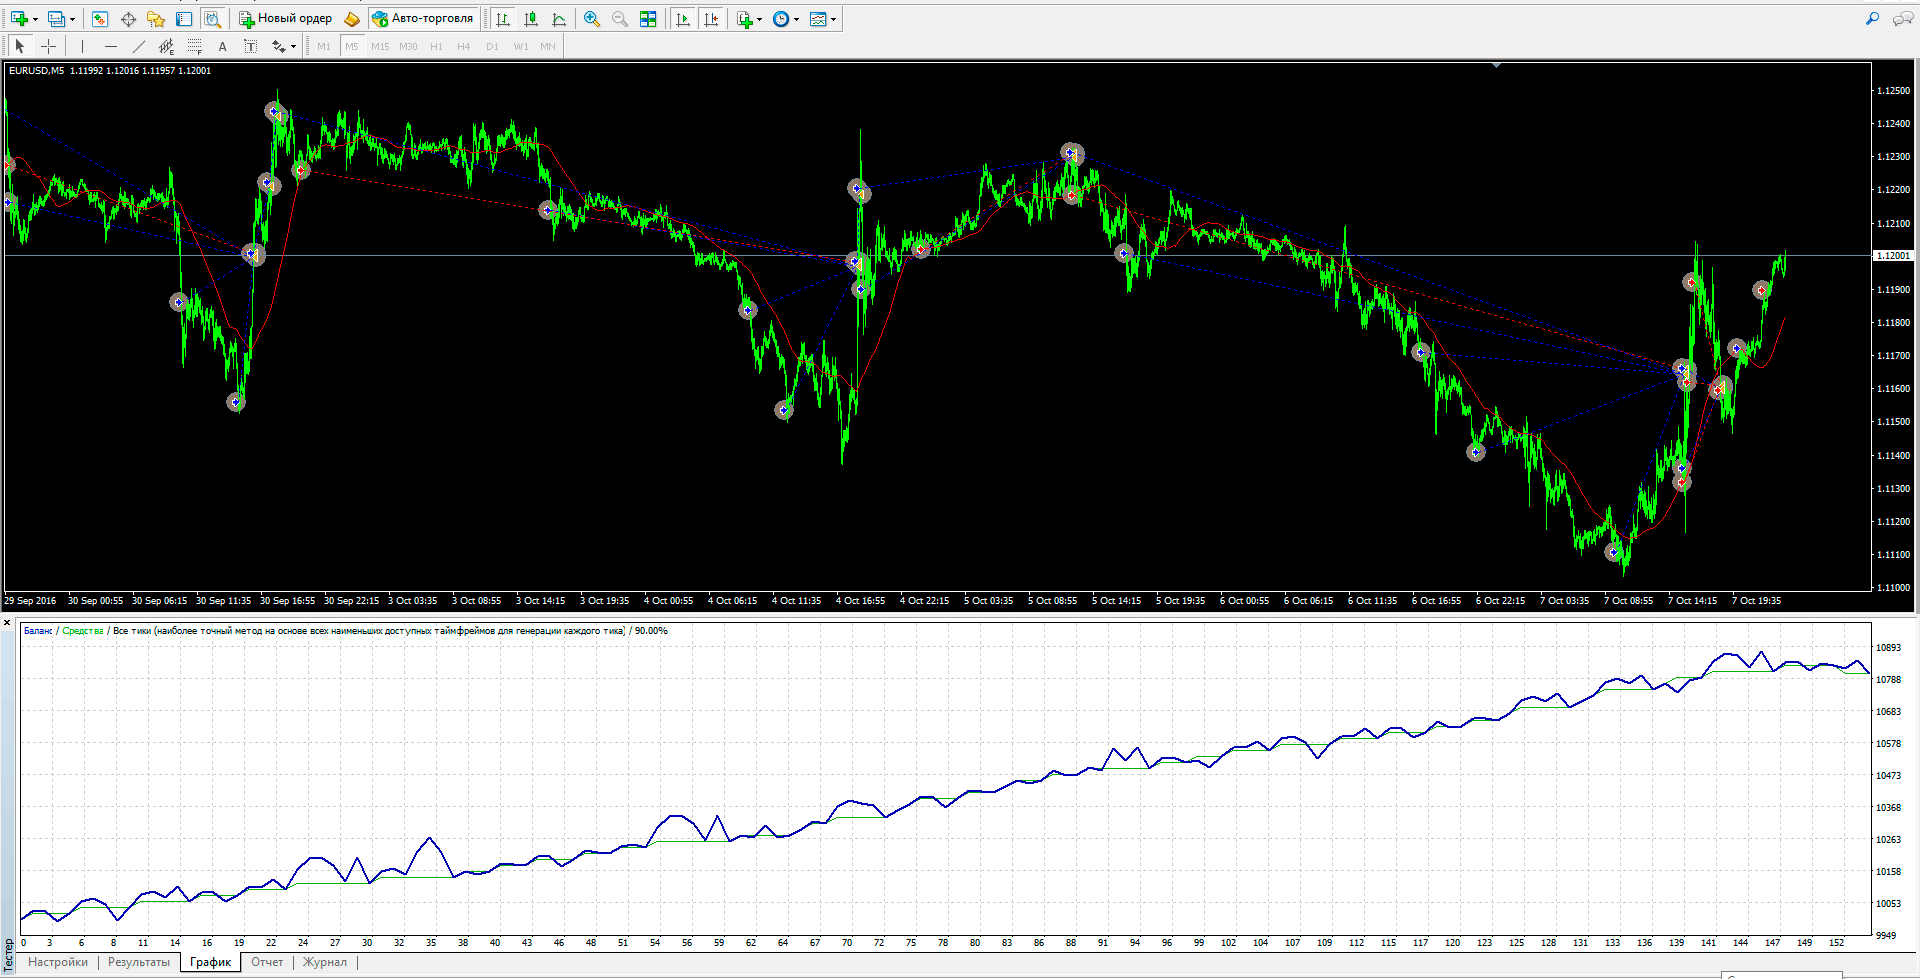The height and width of the screenshot is (979, 1920).
Task: Select the crosshair tool
Action: pyautogui.click(x=48, y=46)
